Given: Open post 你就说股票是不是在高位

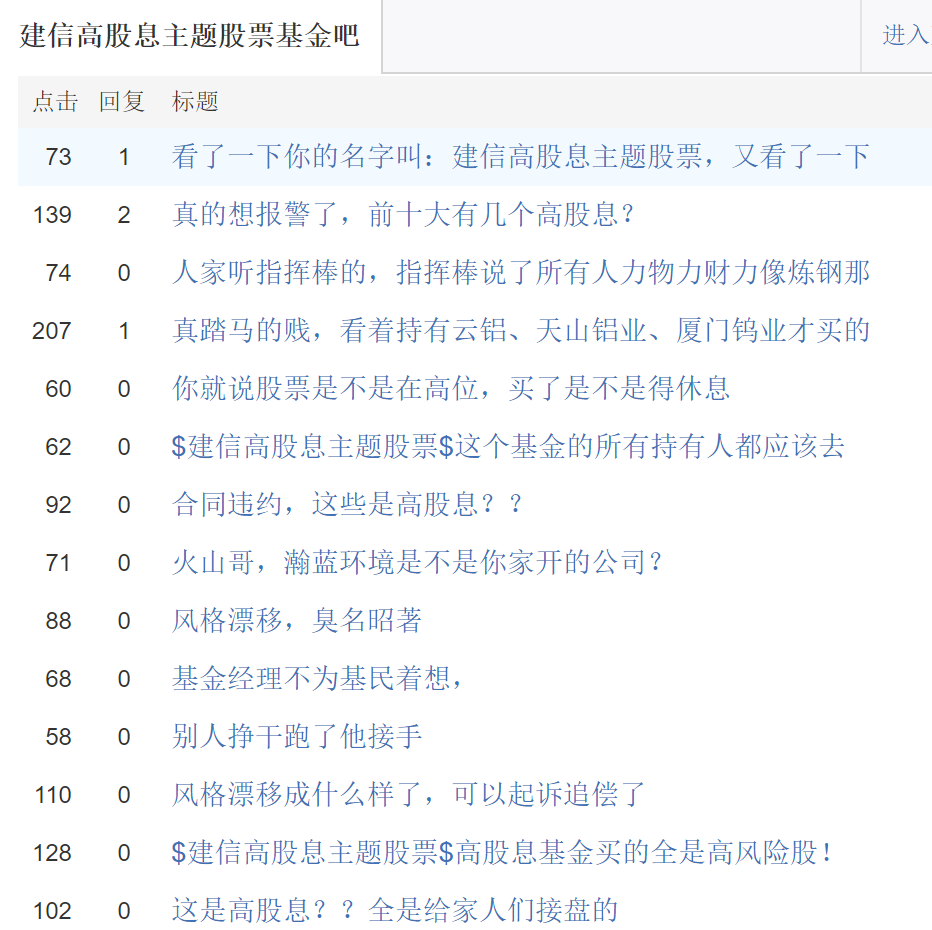Looking at the screenshot, I should [451, 389].
